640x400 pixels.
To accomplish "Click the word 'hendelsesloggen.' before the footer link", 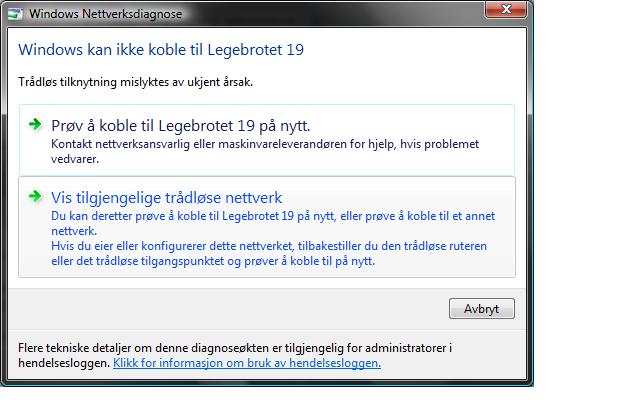I will click(64, 363).
